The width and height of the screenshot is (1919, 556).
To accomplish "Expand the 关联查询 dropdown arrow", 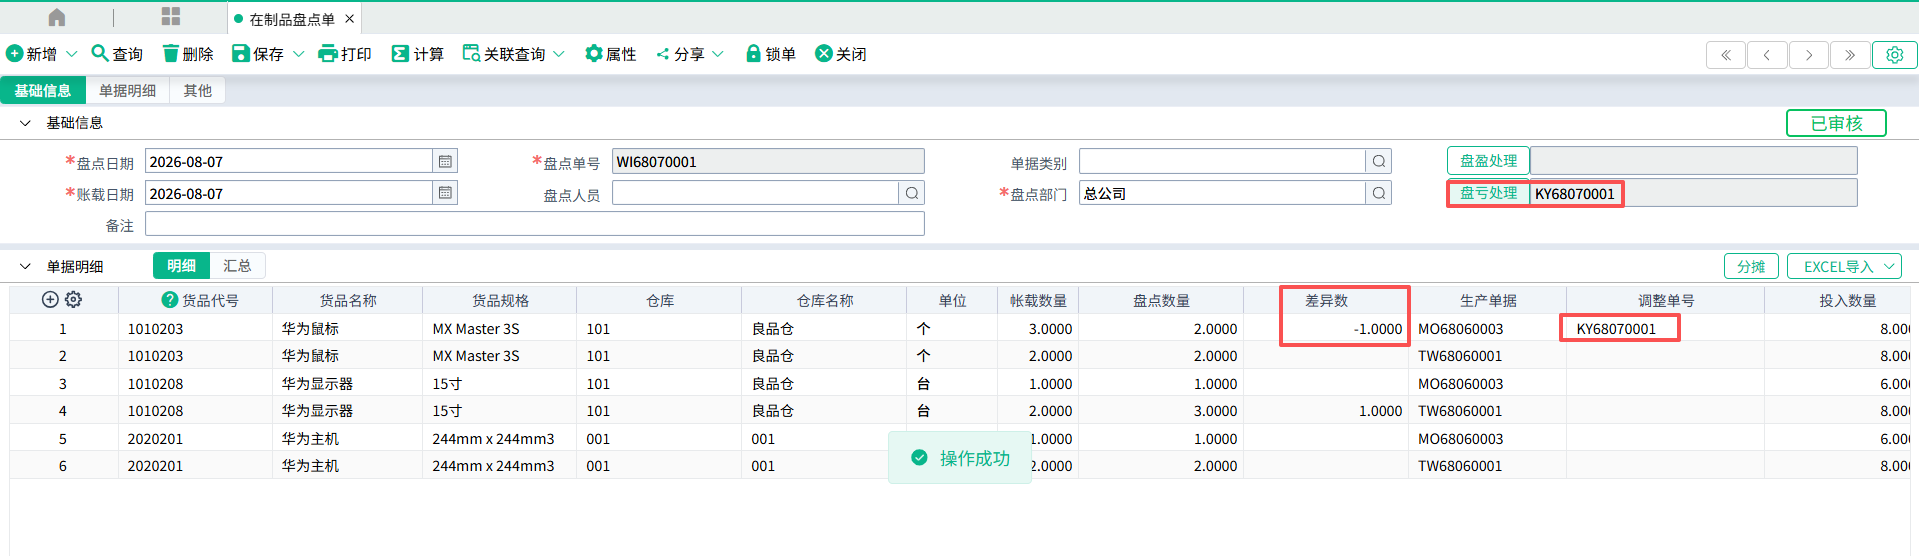I will point(559,54).
